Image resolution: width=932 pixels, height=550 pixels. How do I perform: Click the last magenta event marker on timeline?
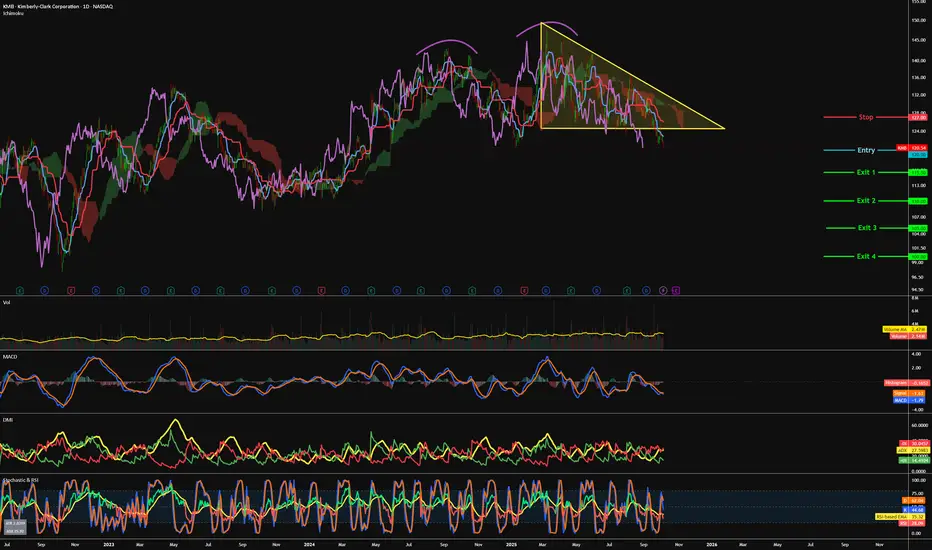click(676, 289)
